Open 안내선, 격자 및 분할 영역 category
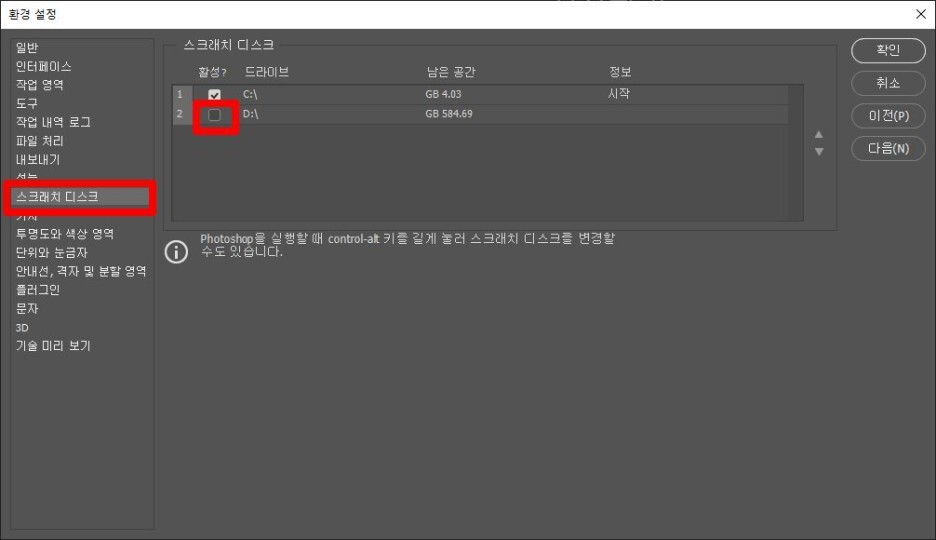The height and width of the screenshot is (540, 936). 81,271
